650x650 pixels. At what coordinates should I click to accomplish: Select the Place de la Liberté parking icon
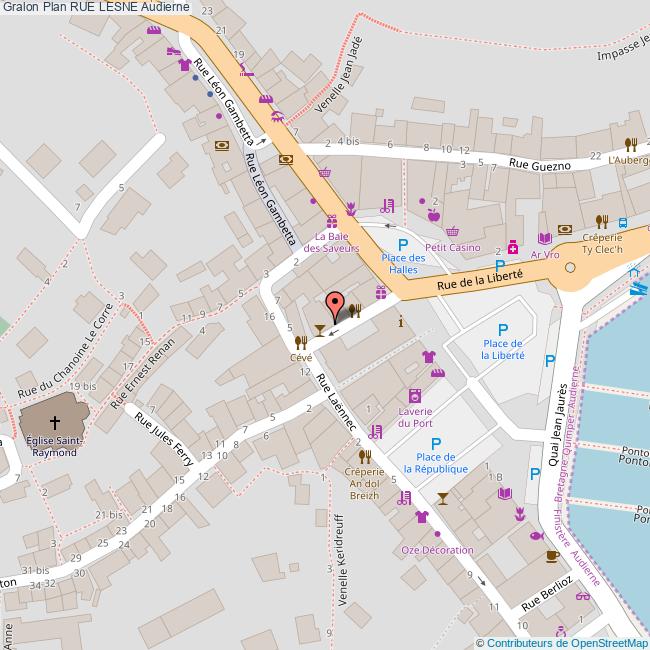pyautogui.click(x=502, y=329)
